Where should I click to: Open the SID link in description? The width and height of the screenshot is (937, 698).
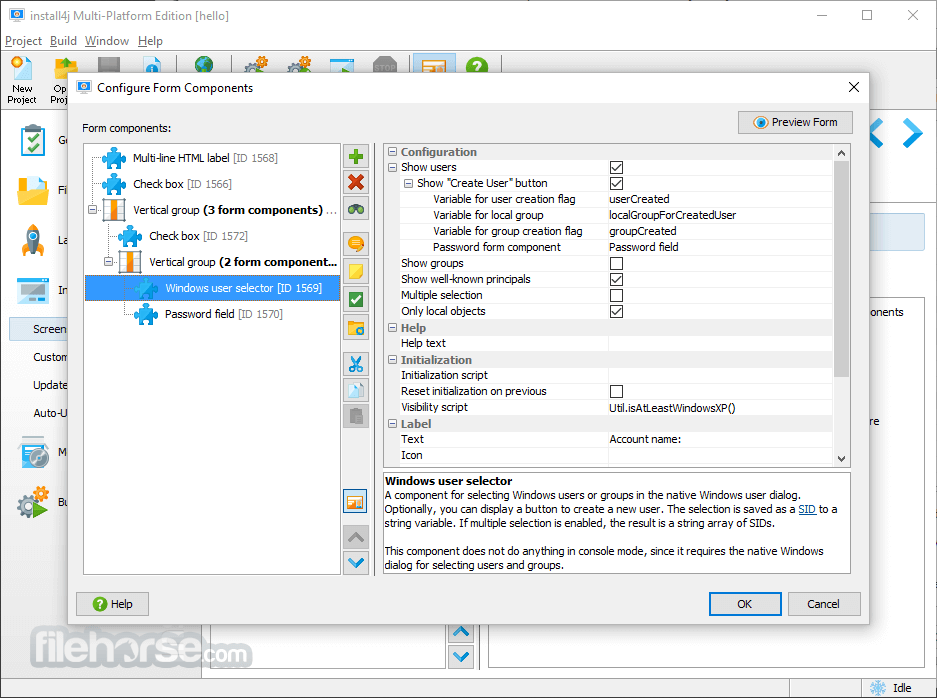(x=807, y=509)
